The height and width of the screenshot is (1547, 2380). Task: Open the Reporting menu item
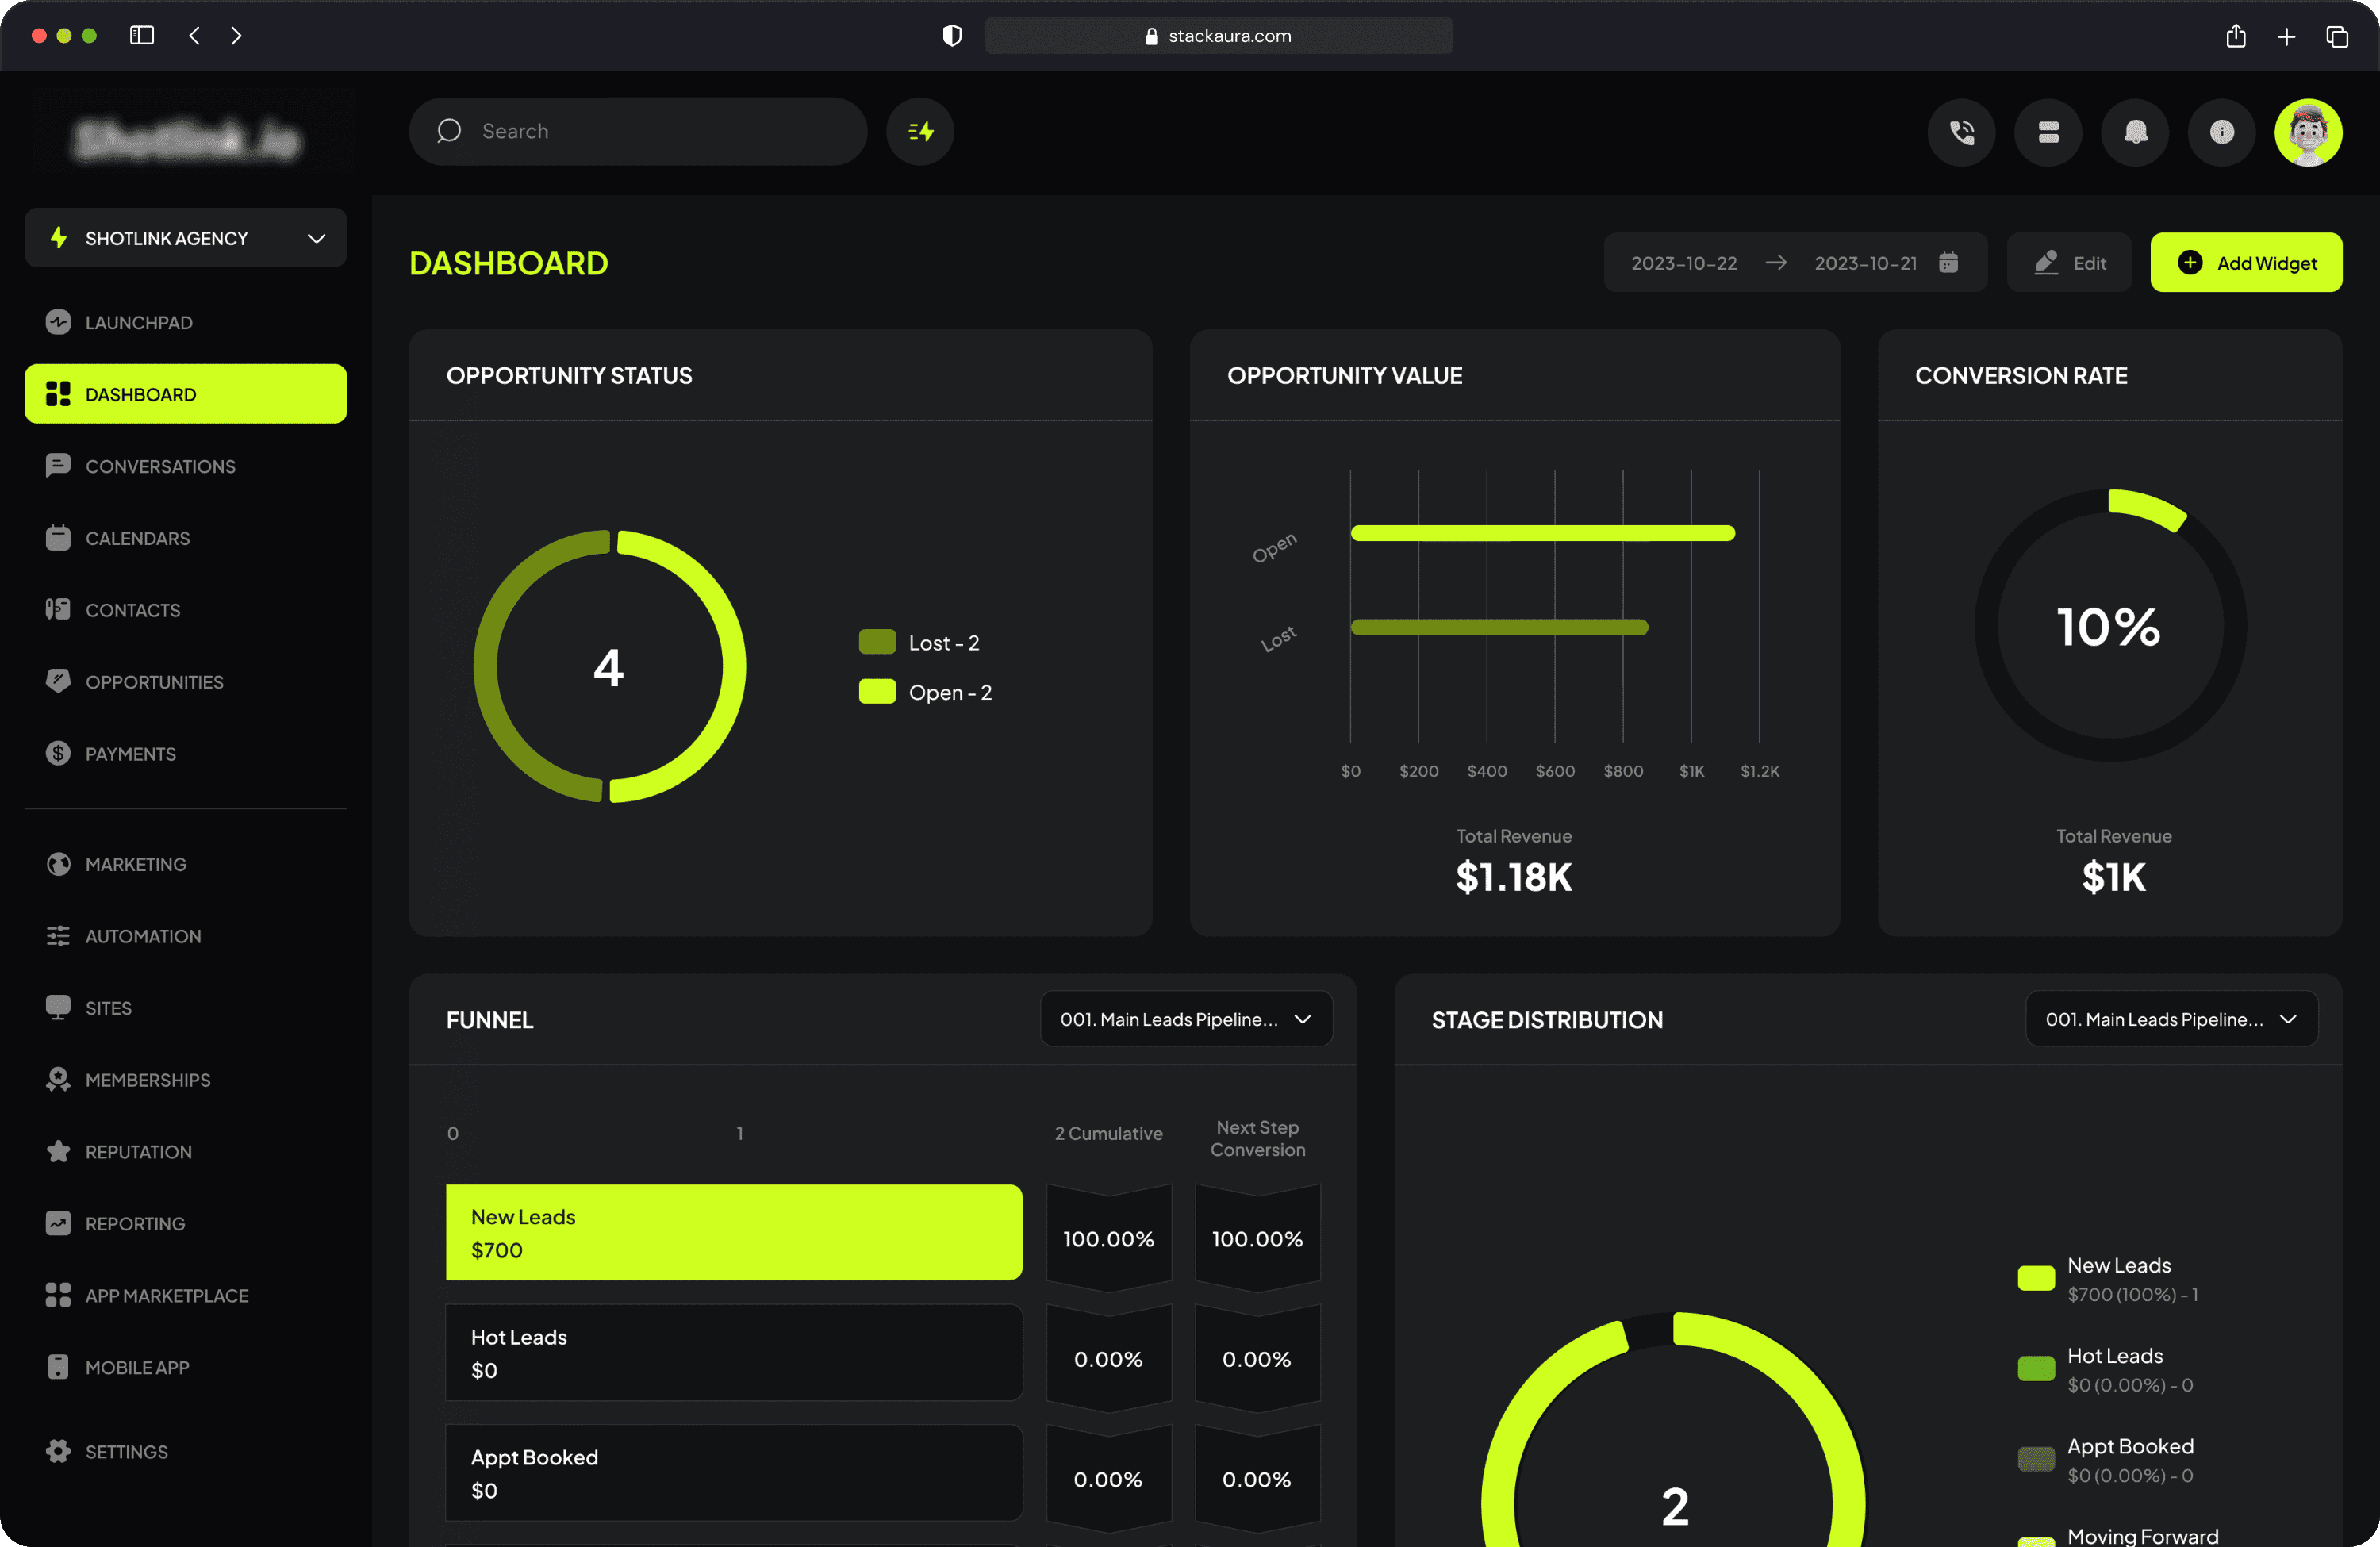[134, 1223]
